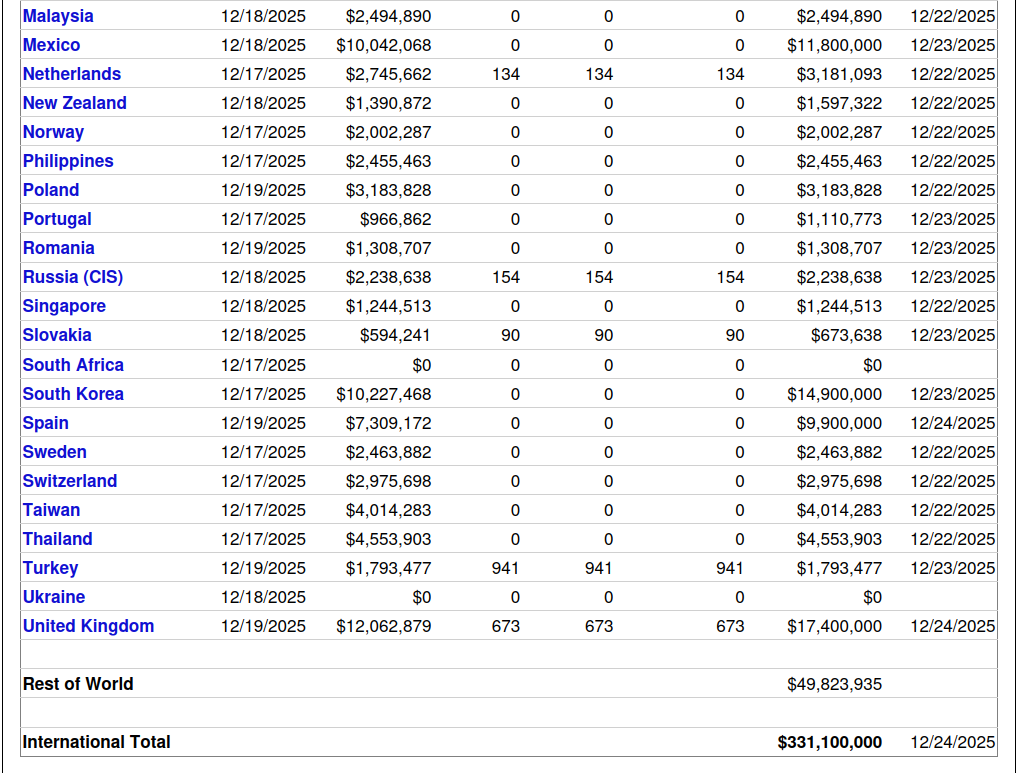The image size is (1035, 773).
Task: Open the Thailand country link
Action: click(57, 539)
